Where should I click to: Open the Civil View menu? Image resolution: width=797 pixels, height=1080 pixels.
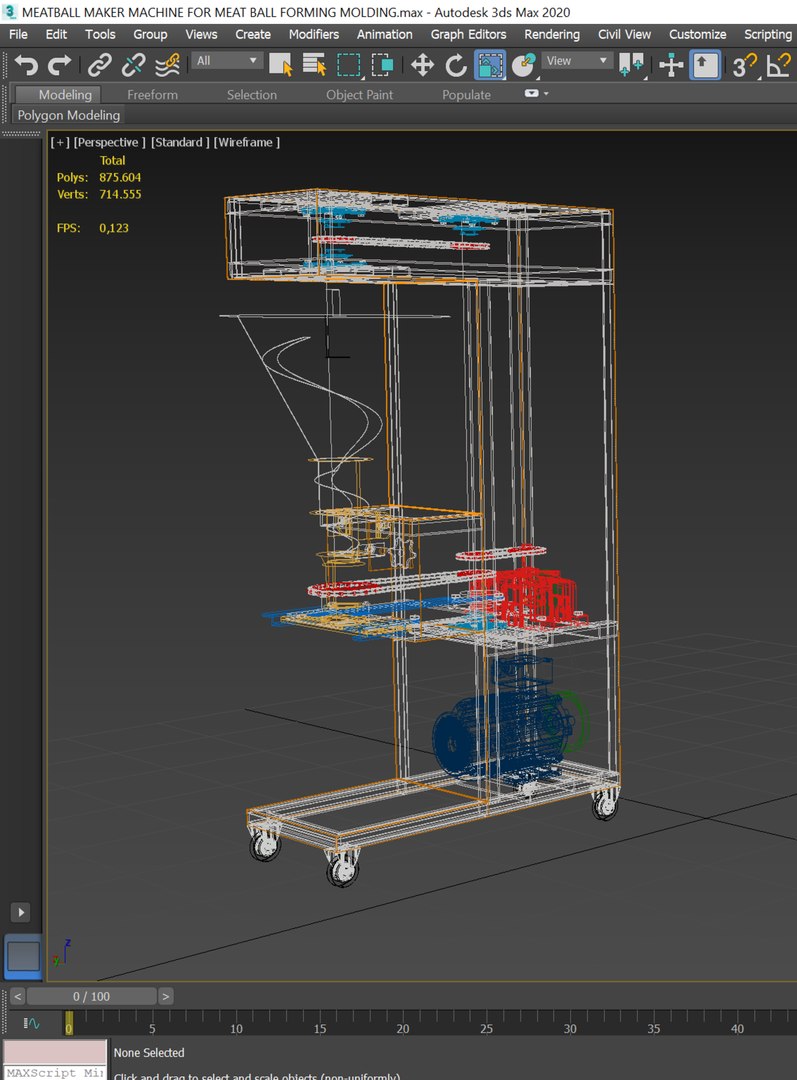click(624, 34)
